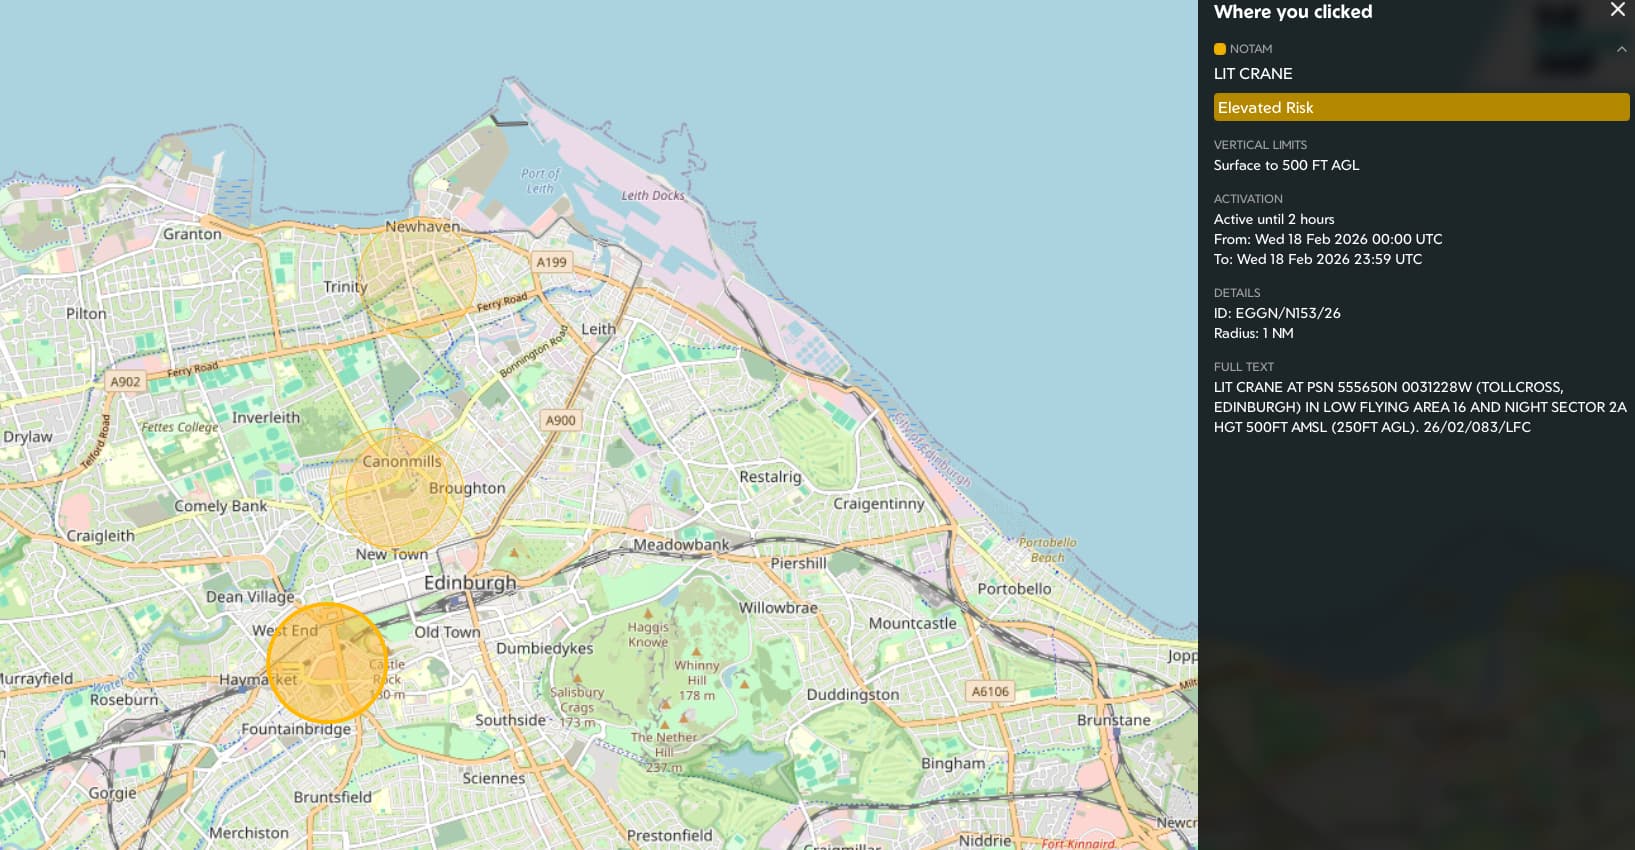
Task: Click the A199 road shield
Action: [551, 262]
